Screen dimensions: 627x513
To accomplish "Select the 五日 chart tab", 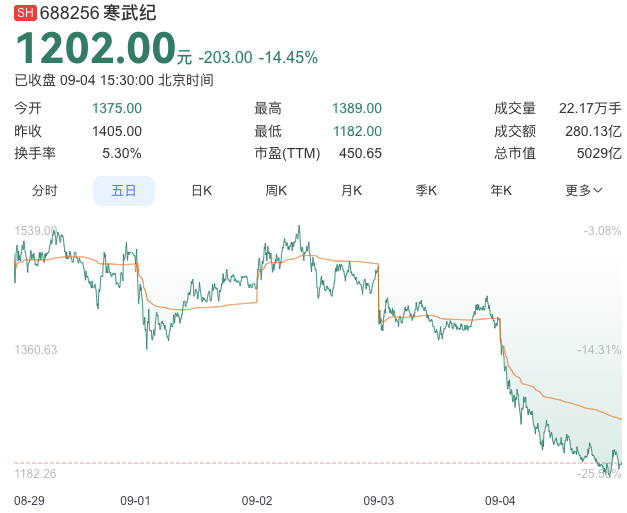I will tap(124, 190).
